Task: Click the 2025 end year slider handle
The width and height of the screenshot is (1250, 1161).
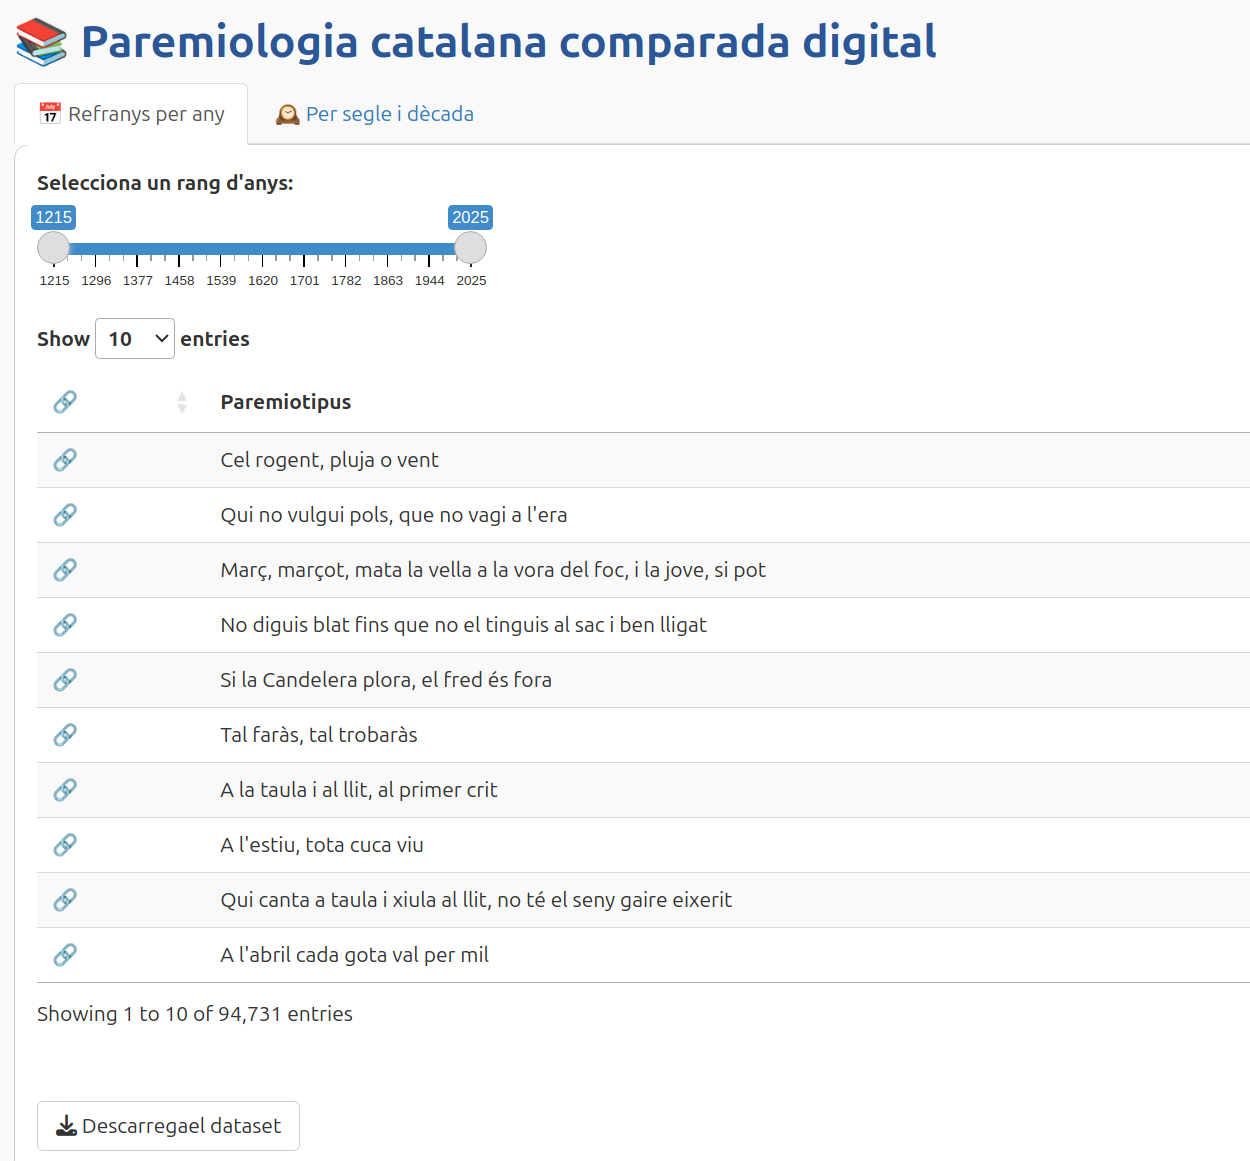Action: point(470,248)
